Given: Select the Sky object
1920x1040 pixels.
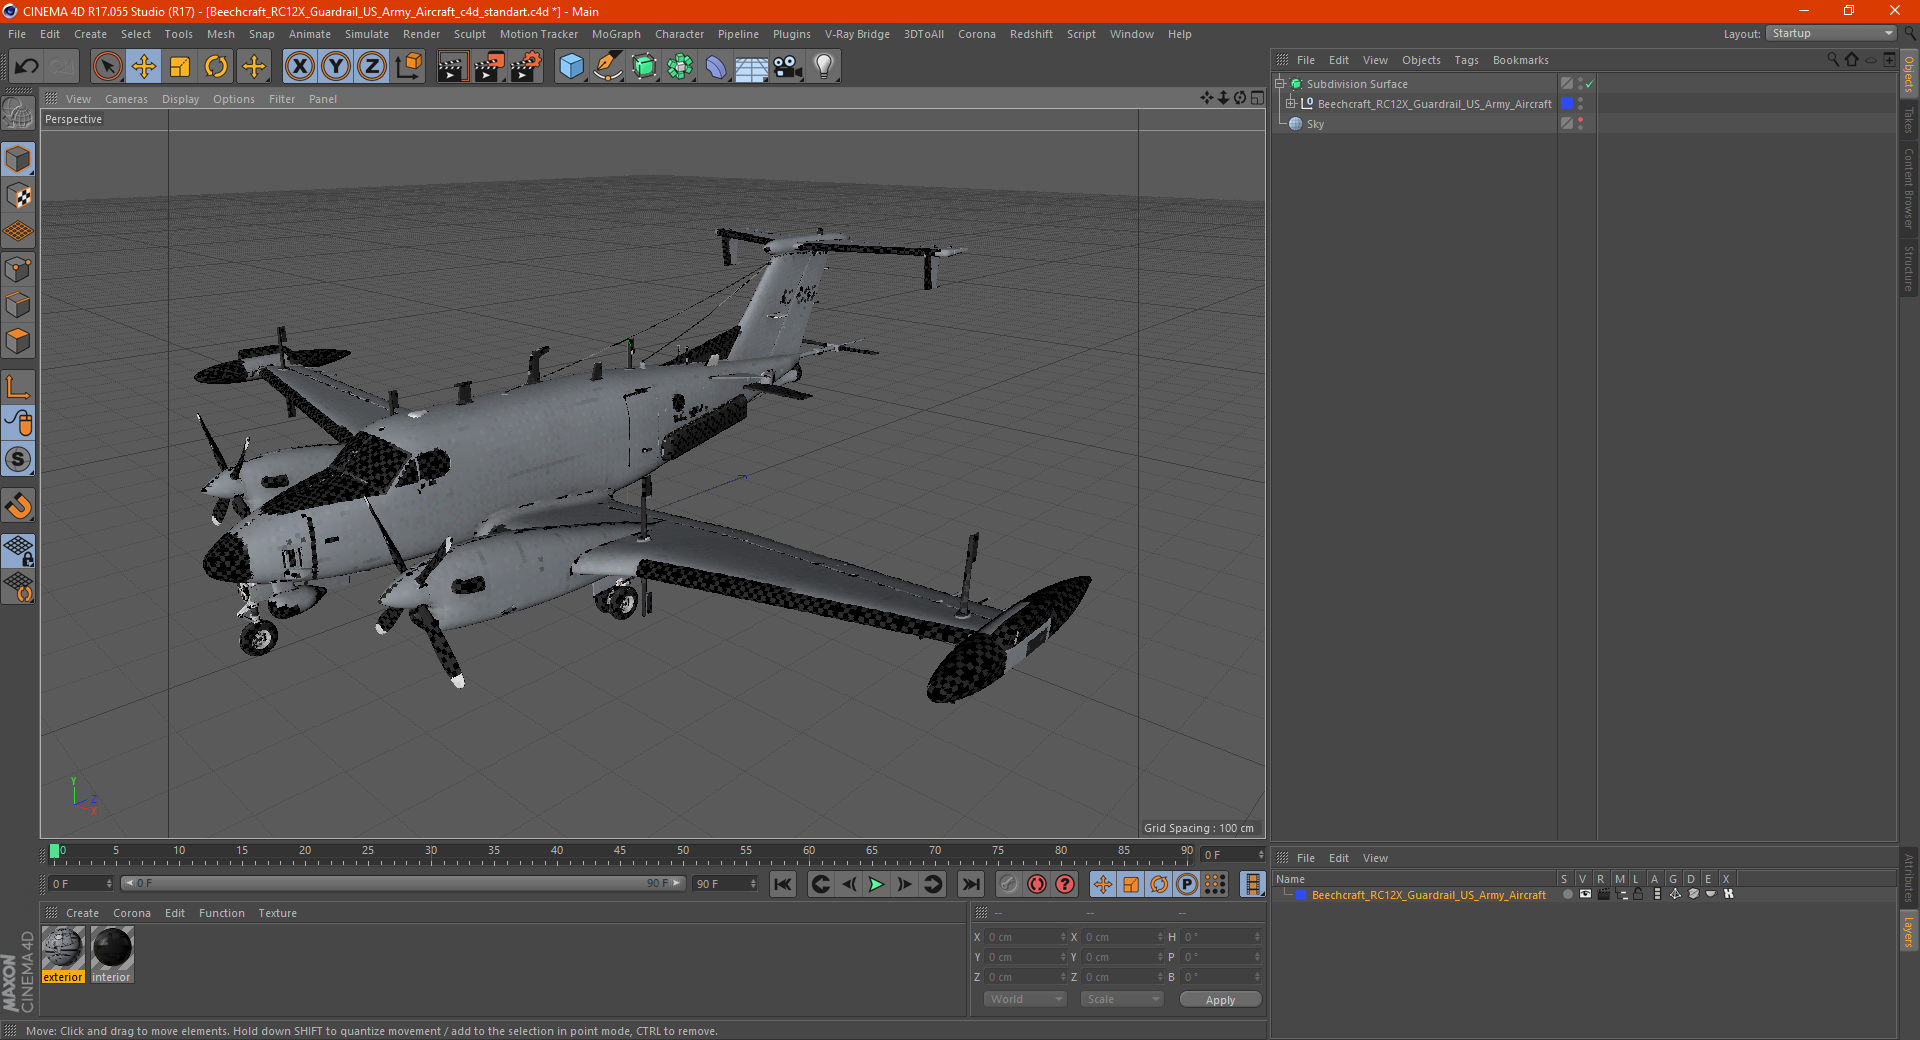Looking at the screenshot, I should point(1315,124).
